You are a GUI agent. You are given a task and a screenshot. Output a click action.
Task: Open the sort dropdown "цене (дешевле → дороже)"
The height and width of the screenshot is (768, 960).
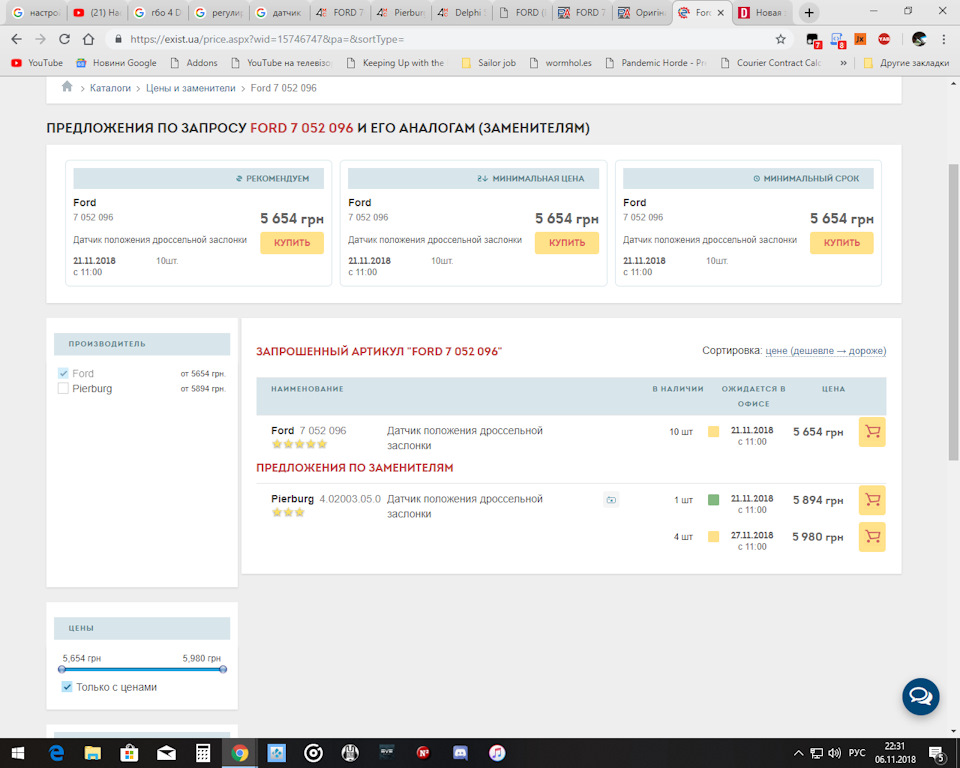pyautogui.click(x=825, y=350)
